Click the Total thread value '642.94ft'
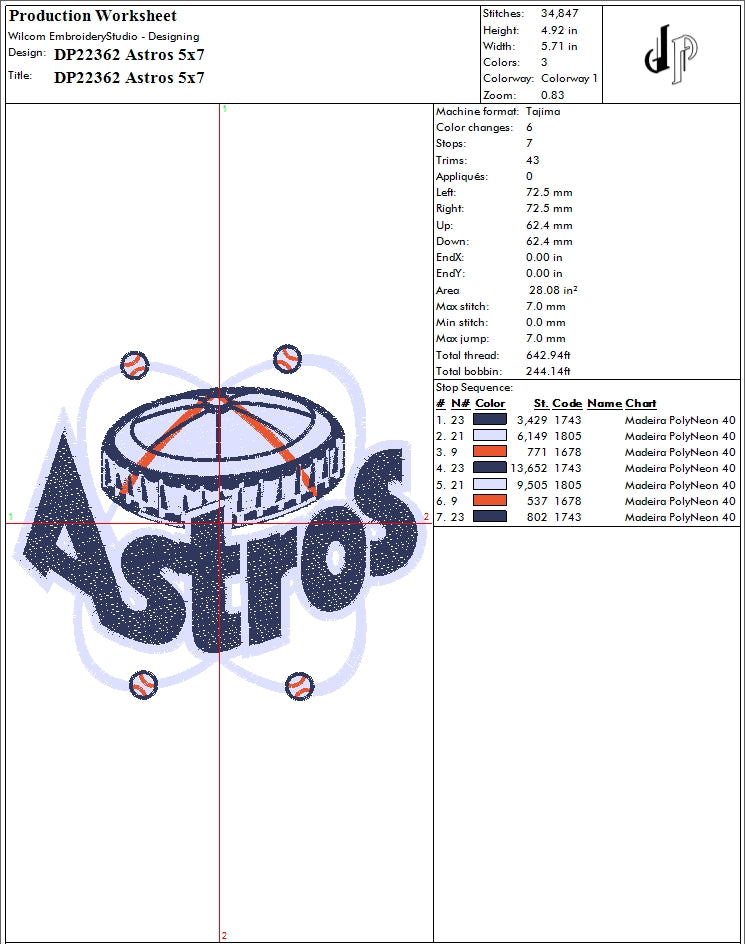 (548, 355)
